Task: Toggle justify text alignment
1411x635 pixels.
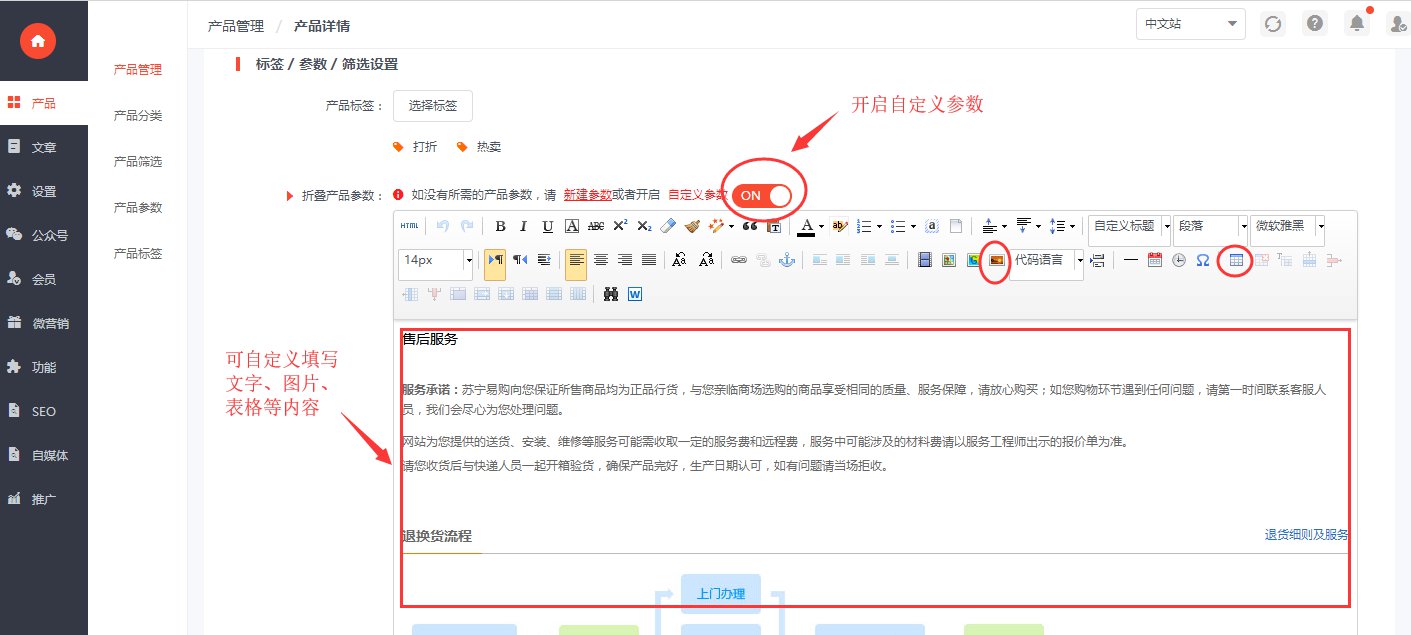Action: 649,260
